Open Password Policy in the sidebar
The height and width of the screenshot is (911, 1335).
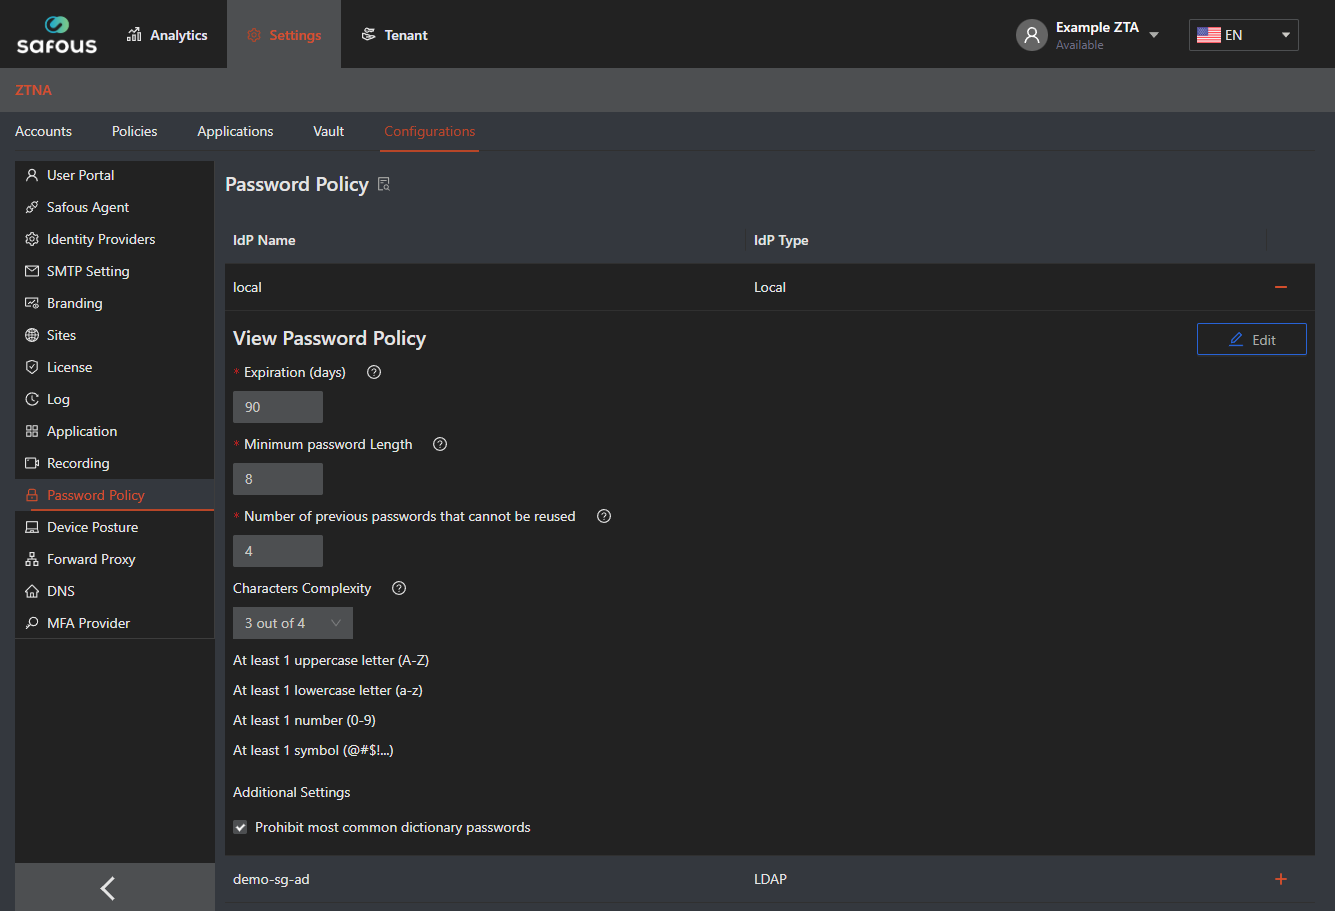click(115, 495)
